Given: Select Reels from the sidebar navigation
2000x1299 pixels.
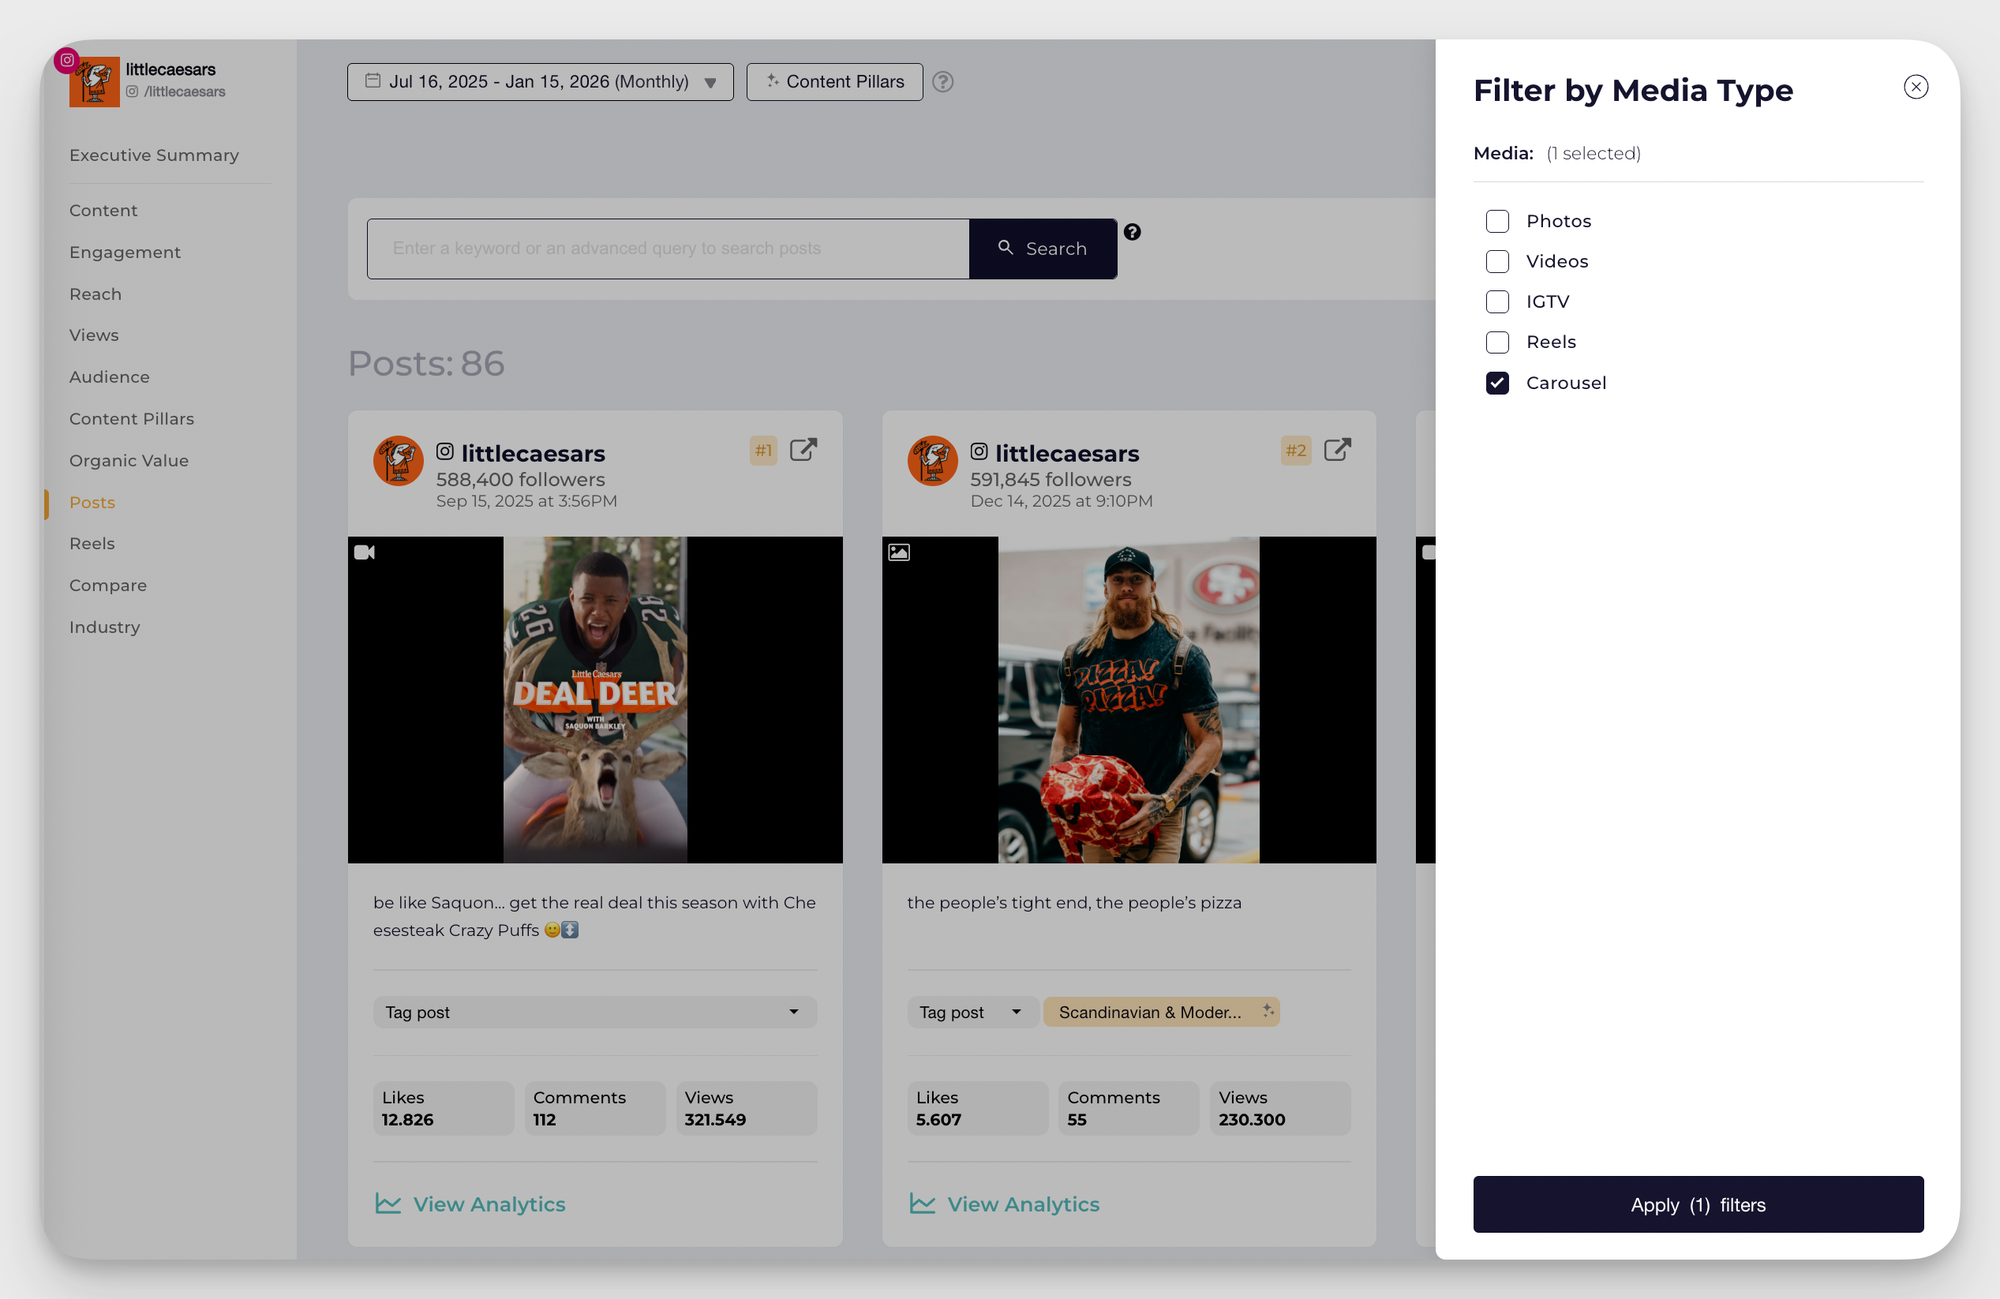Looking at the screenshot, I should (91, 543).
